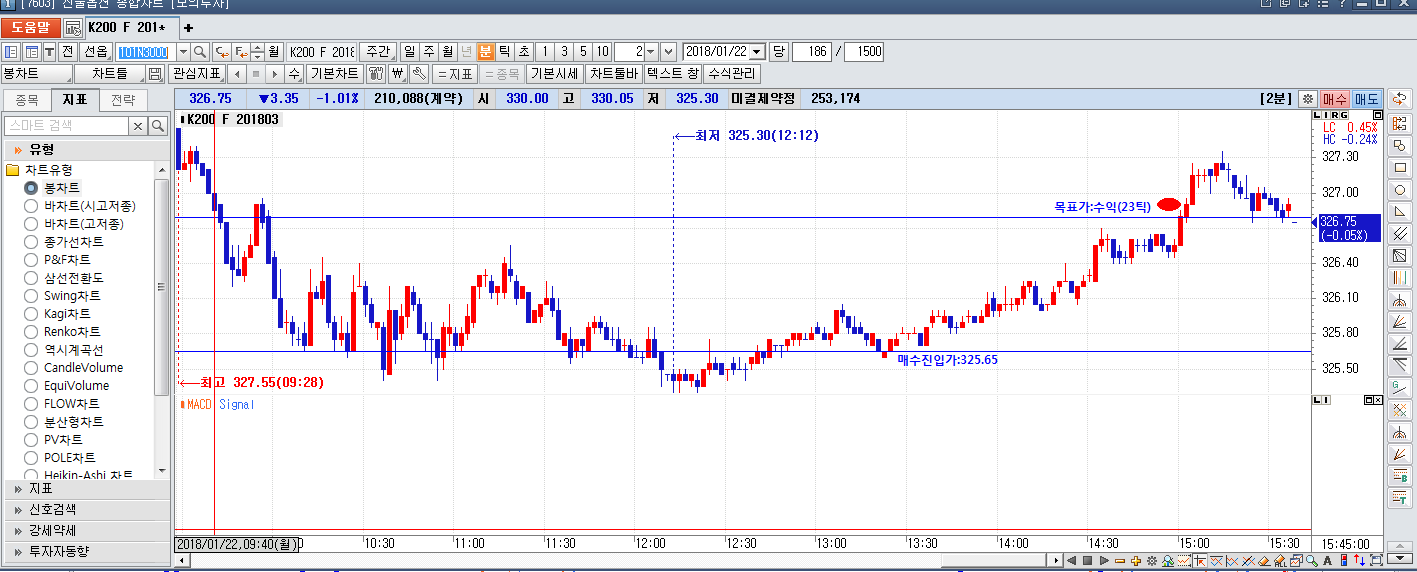Toggle the 차트툴바 button
This screenshot has width=1417, height=572.
tap(613, 74)
